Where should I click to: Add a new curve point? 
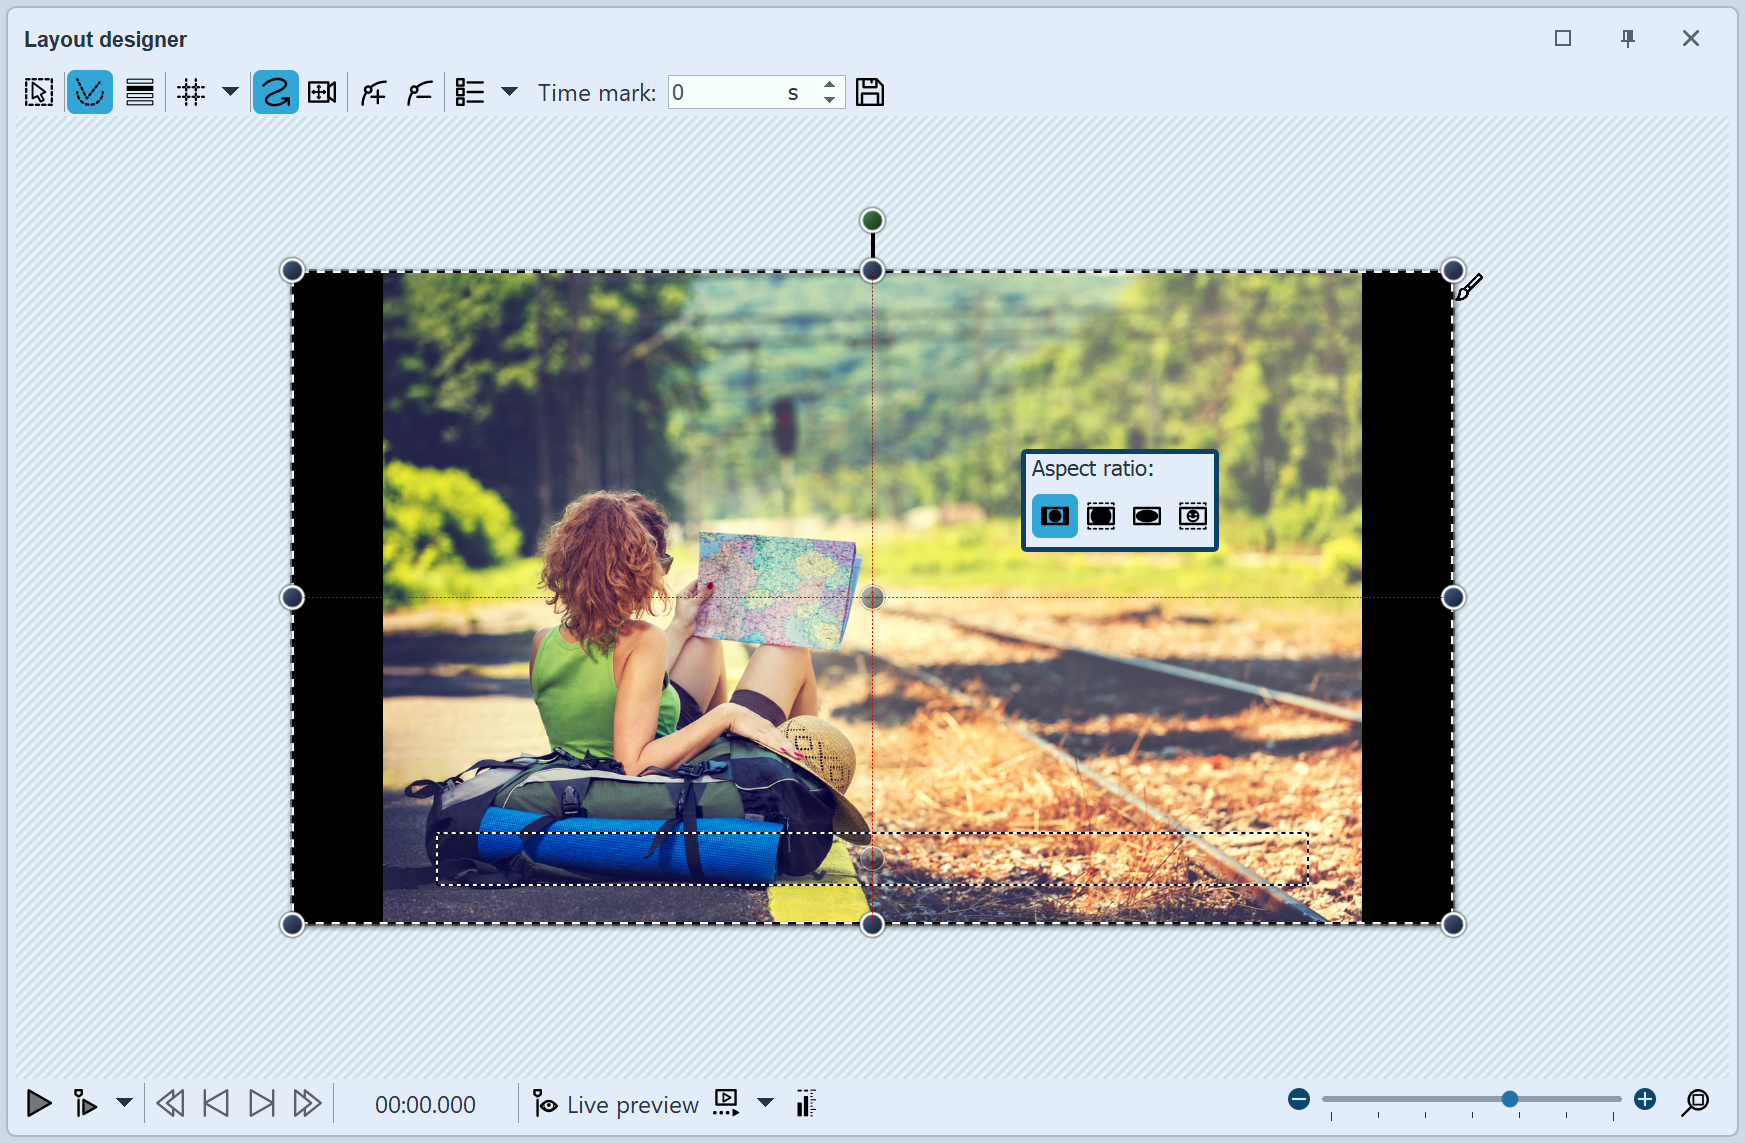pos(372,92)
